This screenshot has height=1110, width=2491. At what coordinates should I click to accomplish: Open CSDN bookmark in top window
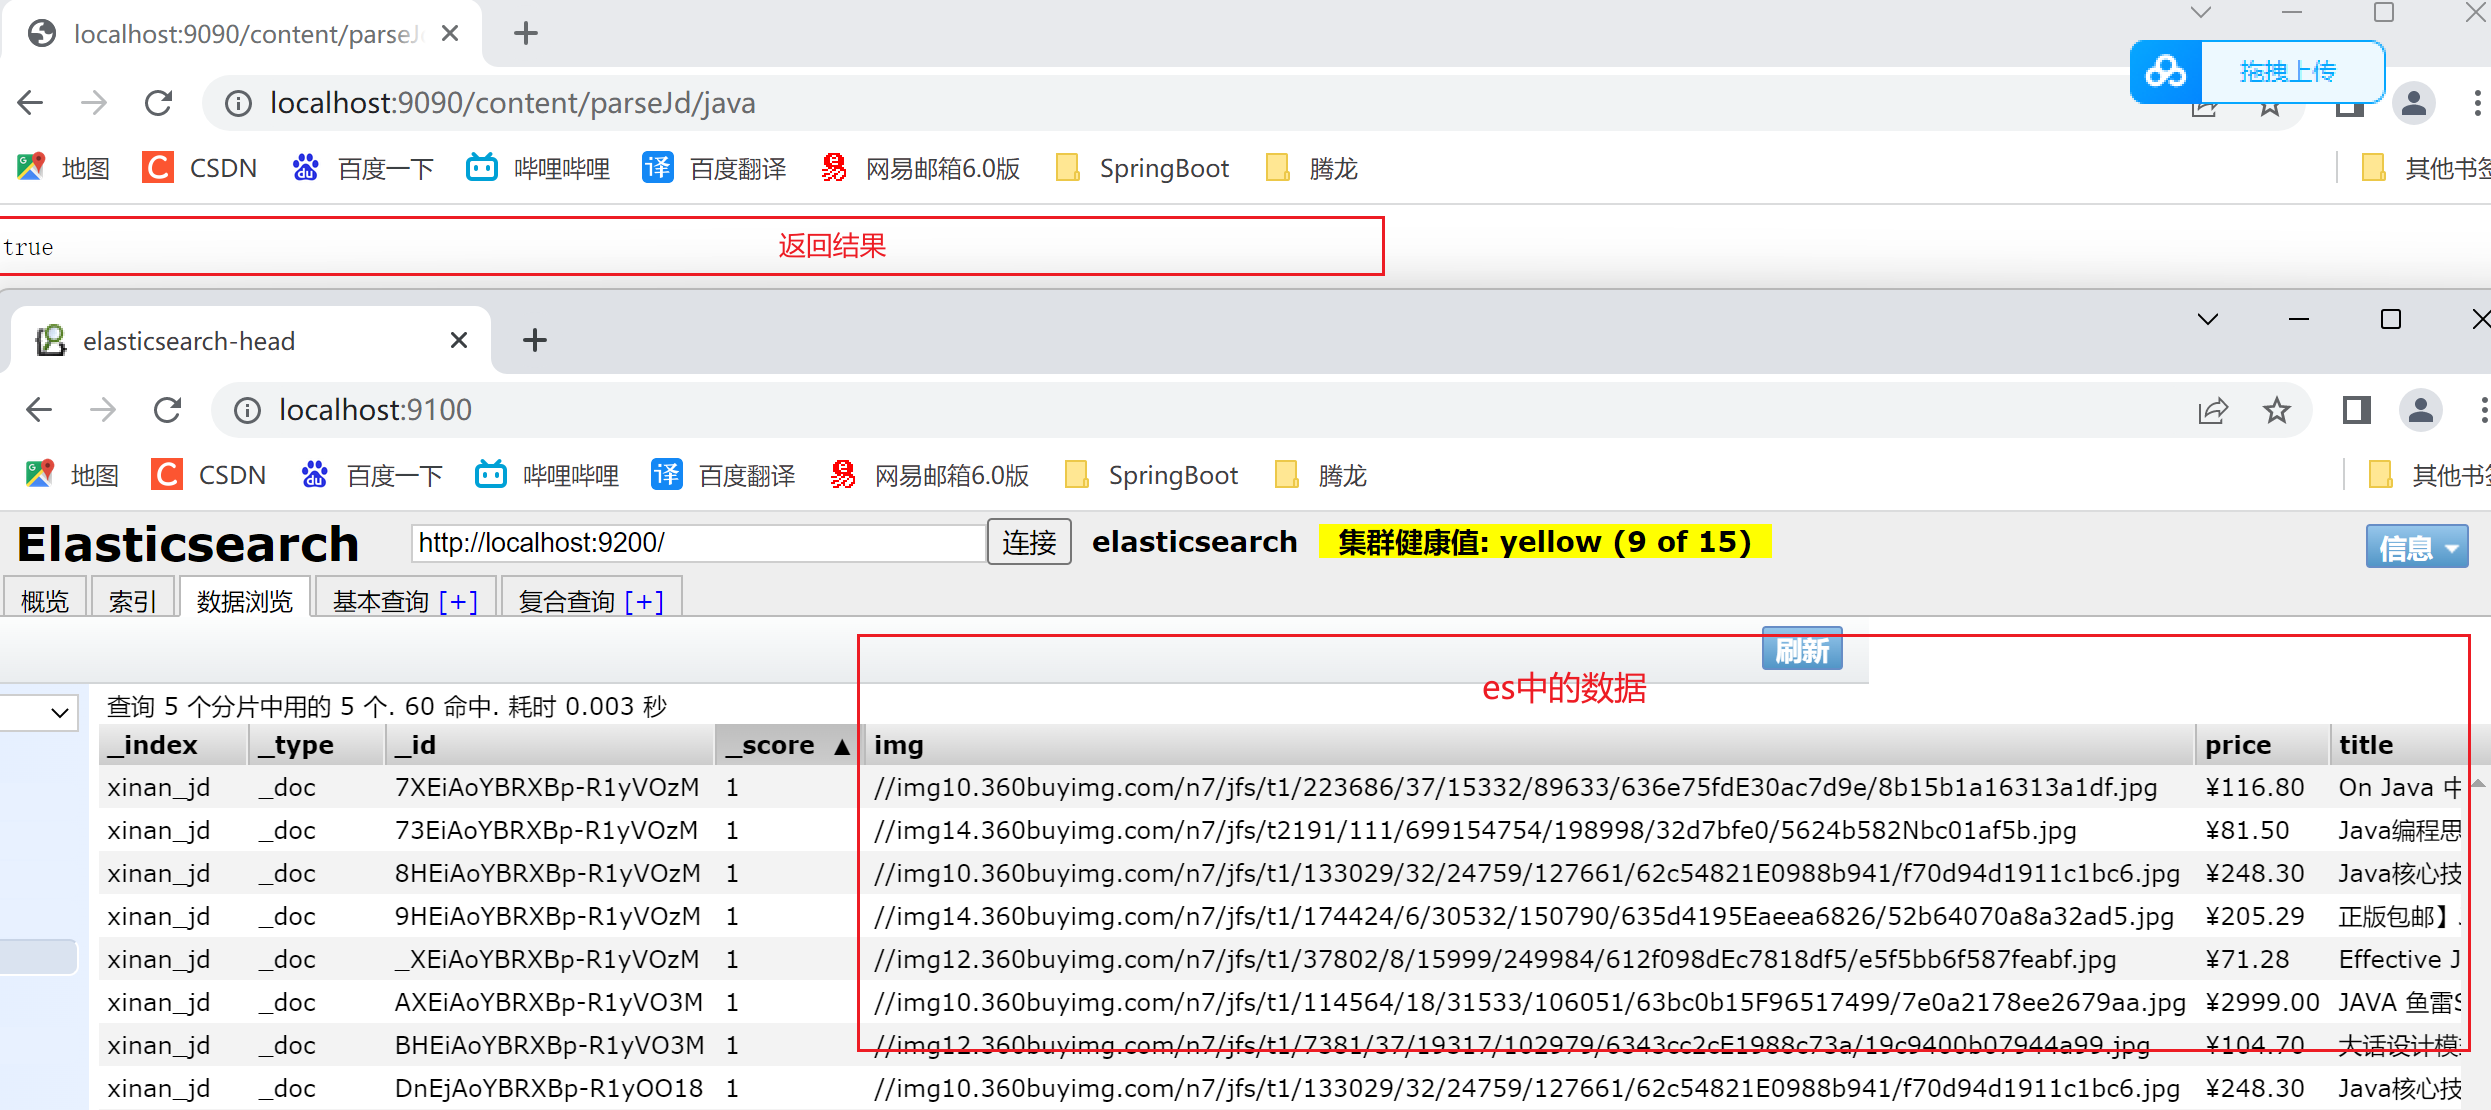(200, 168)
